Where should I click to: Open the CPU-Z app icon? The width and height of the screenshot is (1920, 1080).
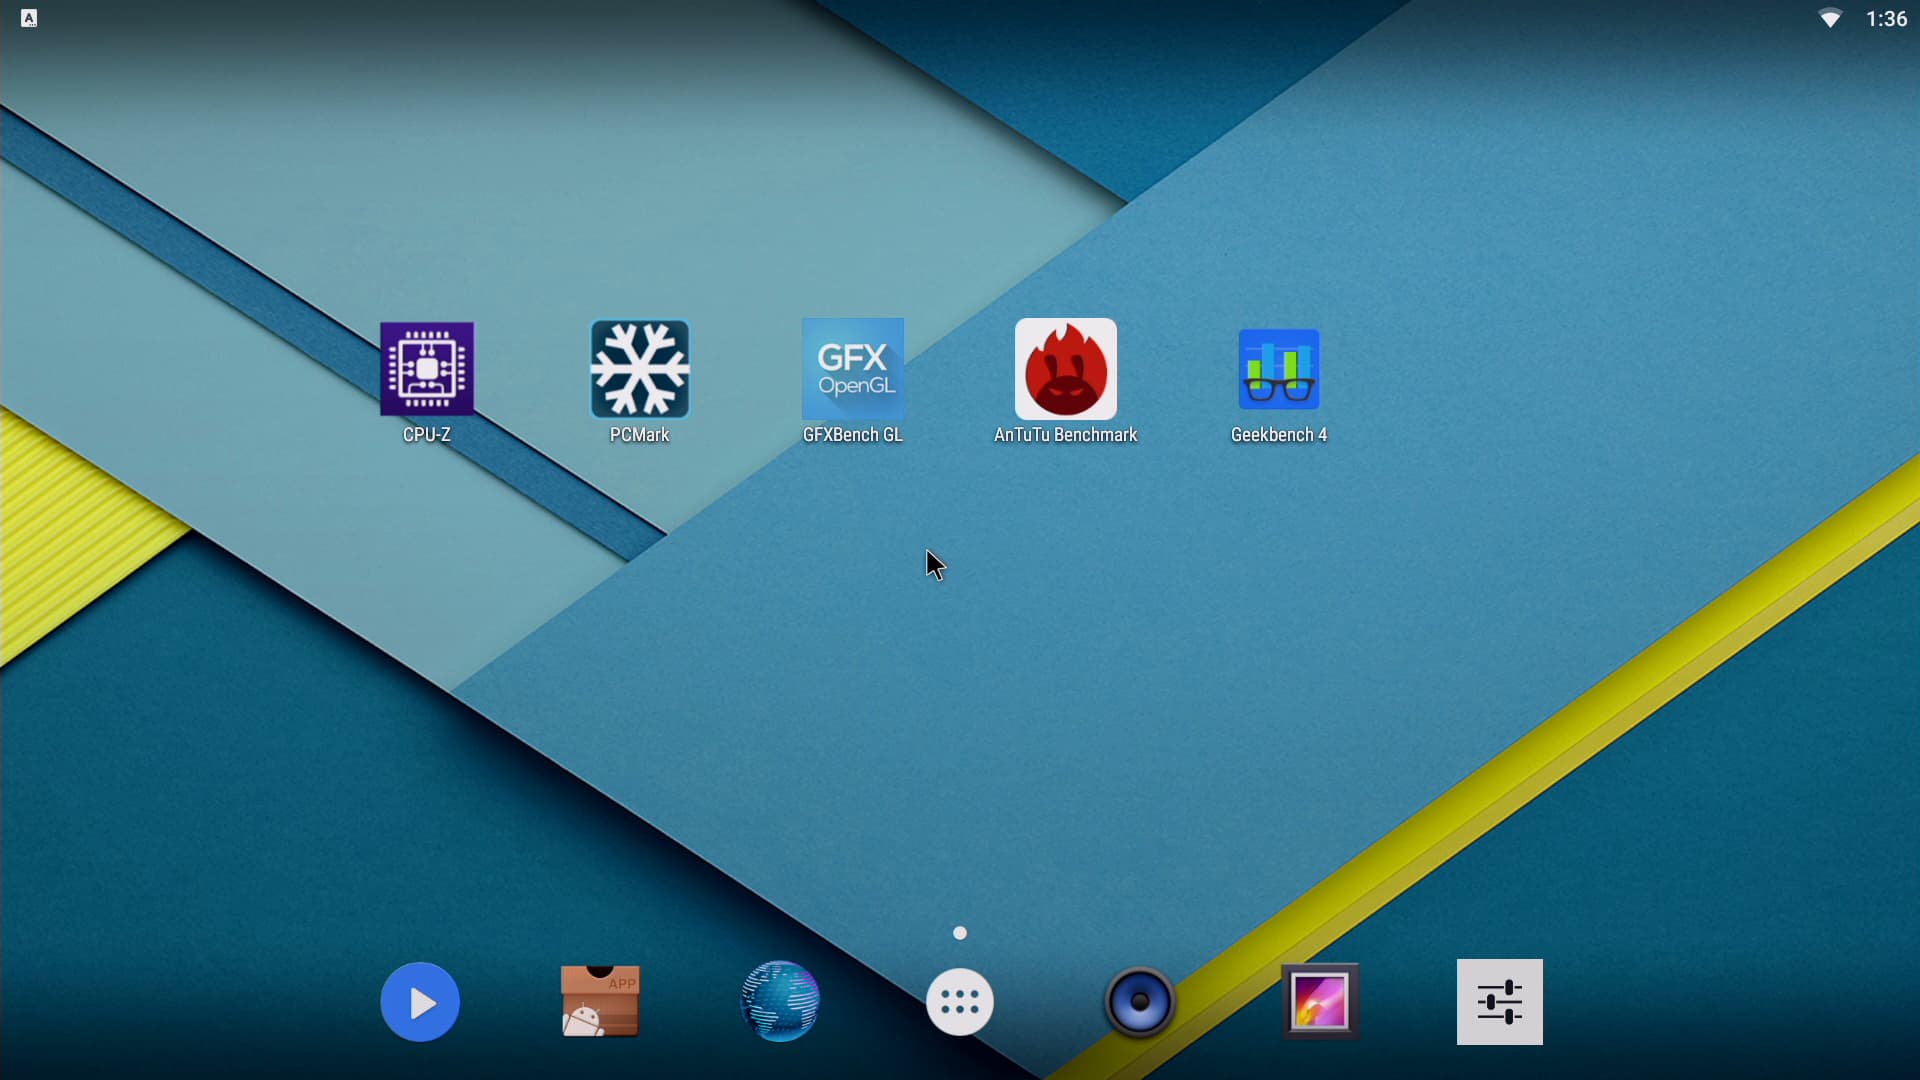point(427,368)
